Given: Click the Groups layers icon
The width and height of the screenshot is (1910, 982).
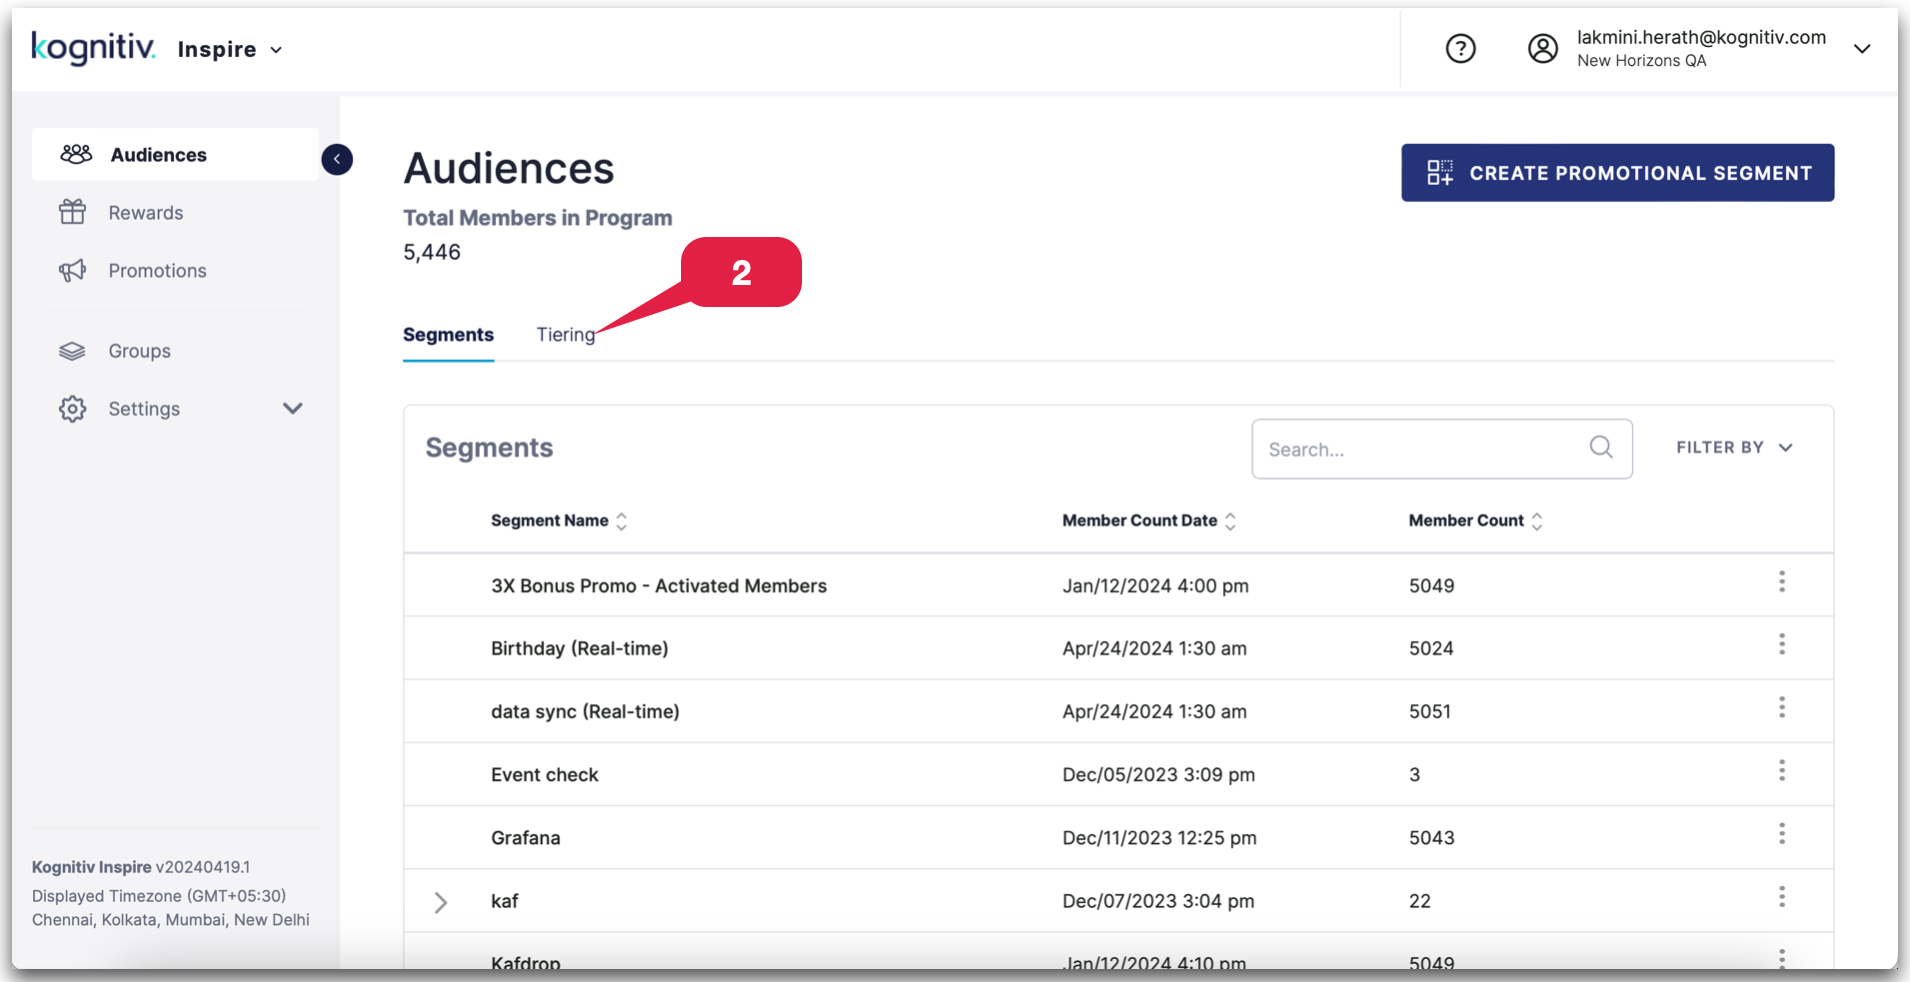Looking at the screenshot, I should coord(72,351).
